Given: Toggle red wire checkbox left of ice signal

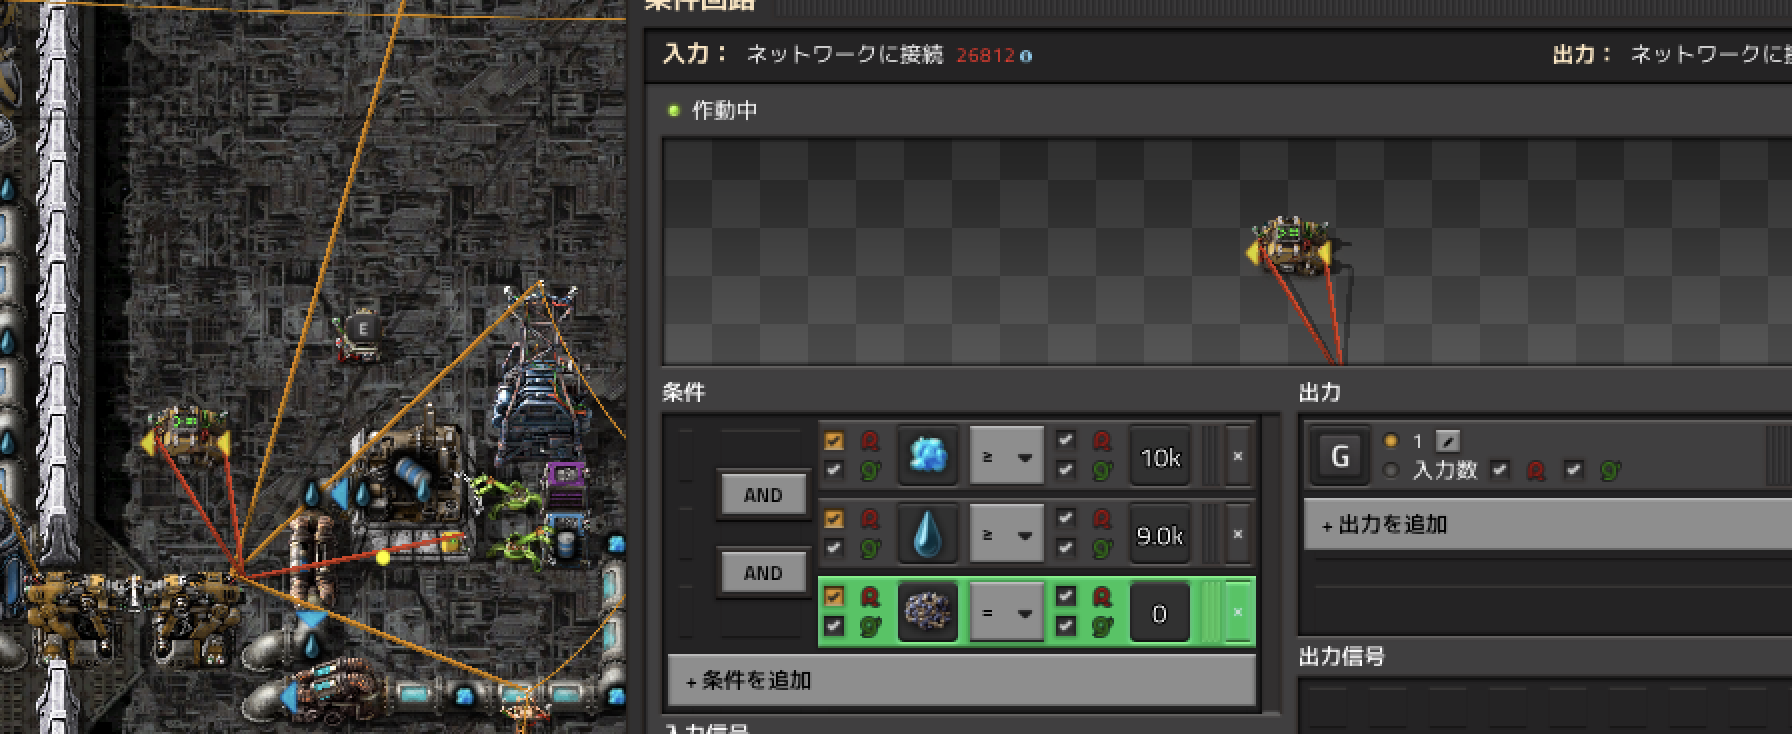Looking at the screenshot, I should pyautogui.click(x=834, y=441).
